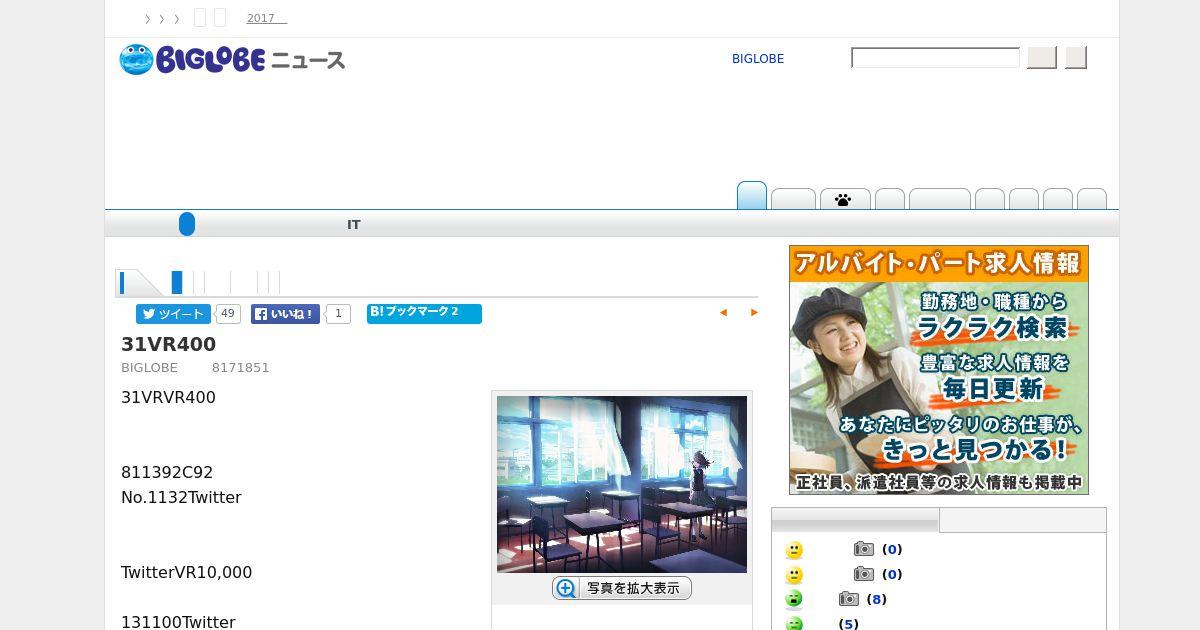Image resolution: width=1200 pixels, height=630 pixels.
Task: Click into the header search input field
Action: coord(935,58)
